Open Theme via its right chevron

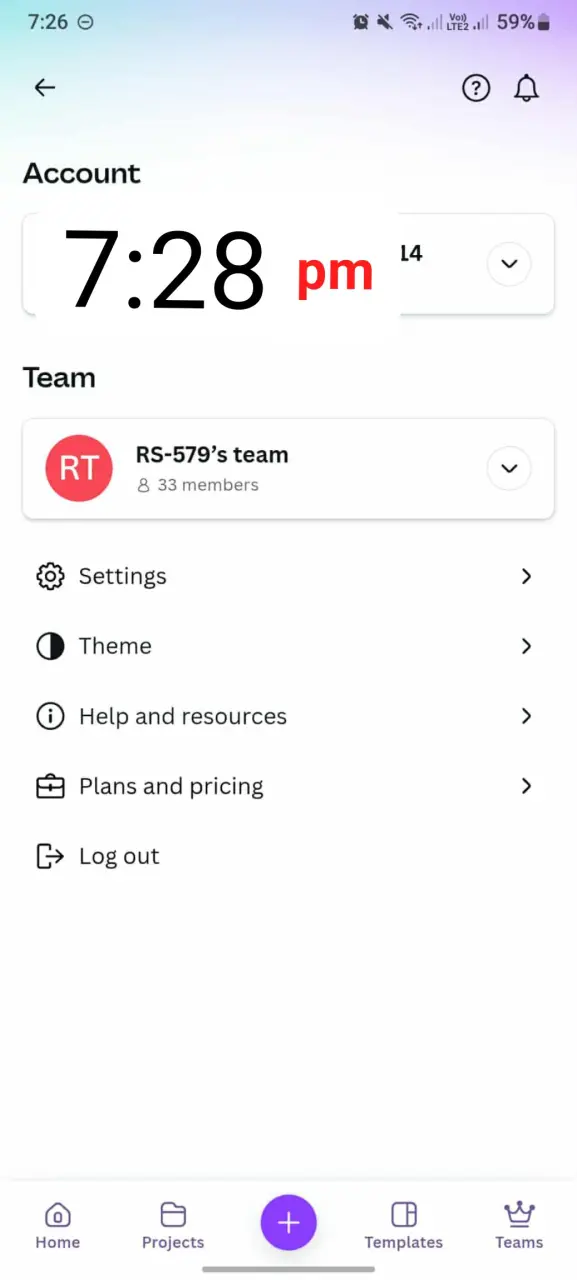click(526, 646)
